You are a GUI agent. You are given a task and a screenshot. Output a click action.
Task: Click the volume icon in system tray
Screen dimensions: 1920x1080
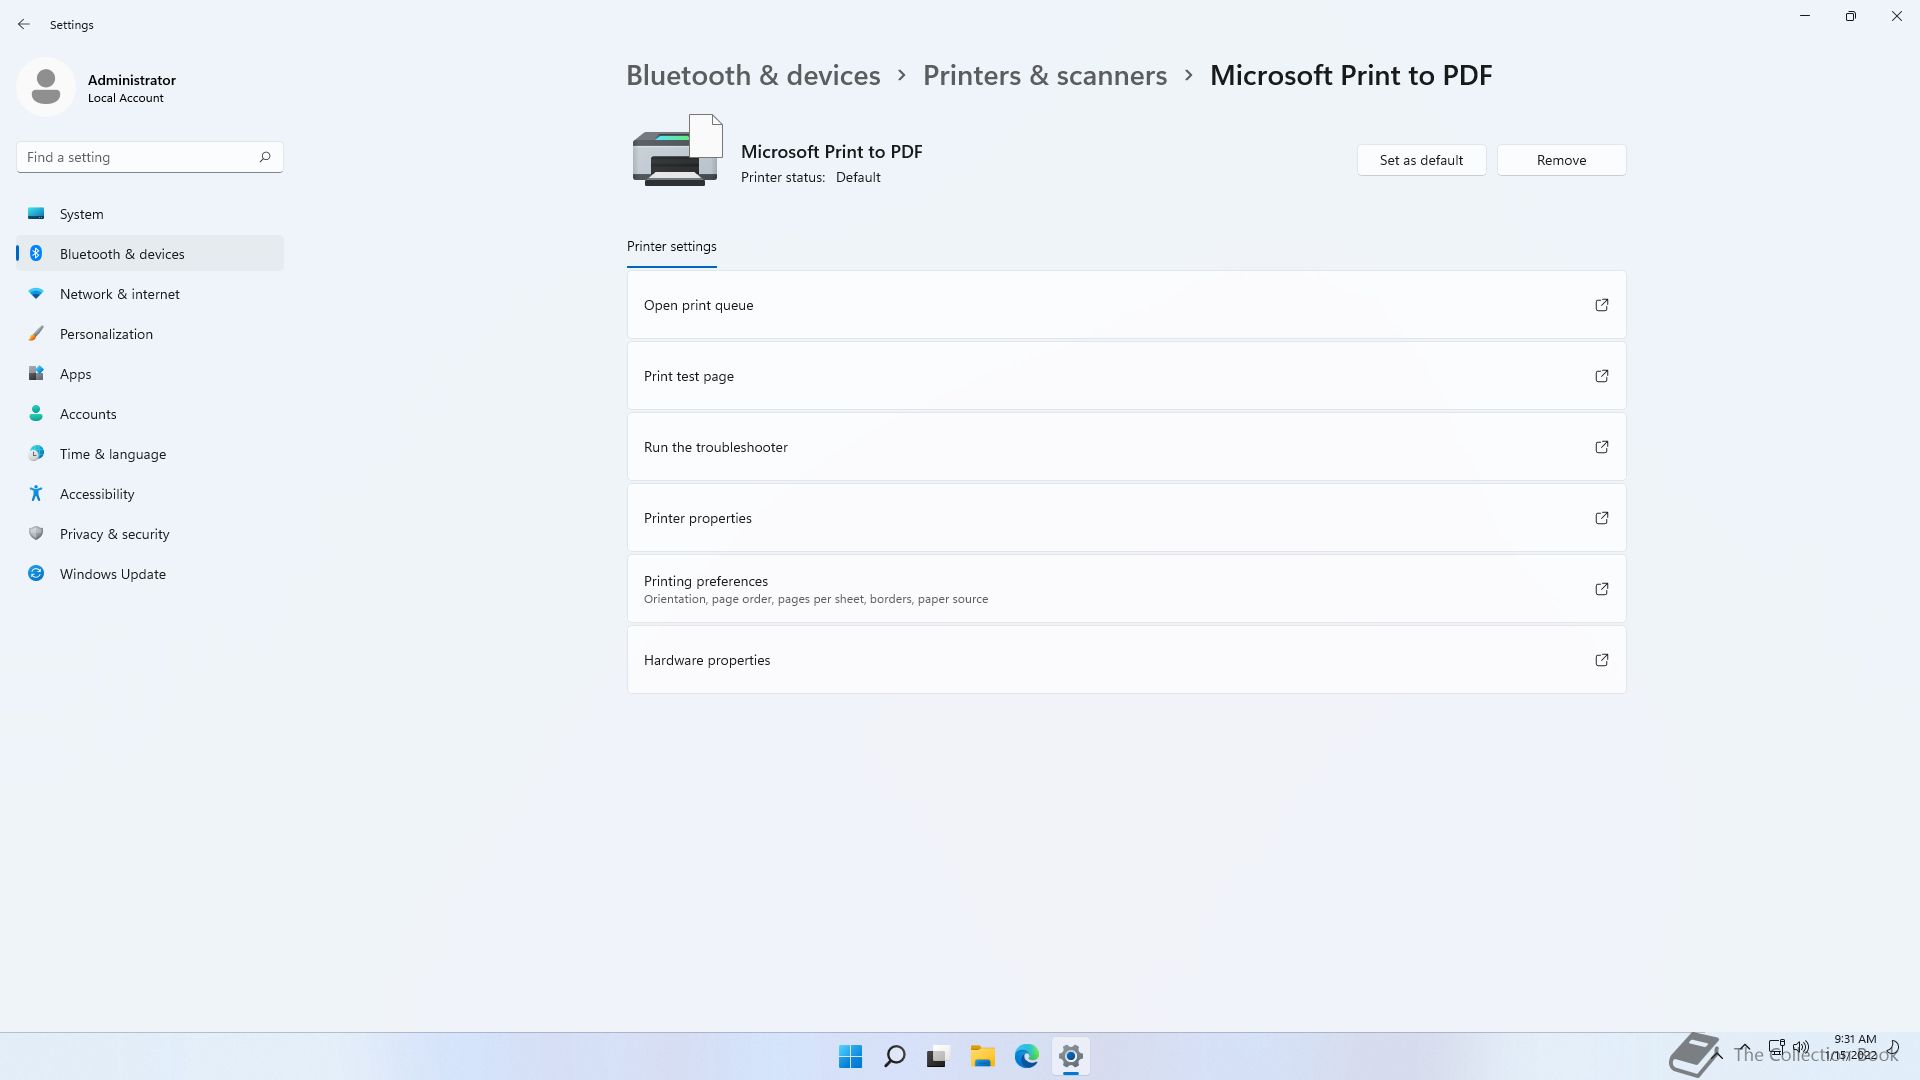pyautogui.click(x=1801, y=1047)
